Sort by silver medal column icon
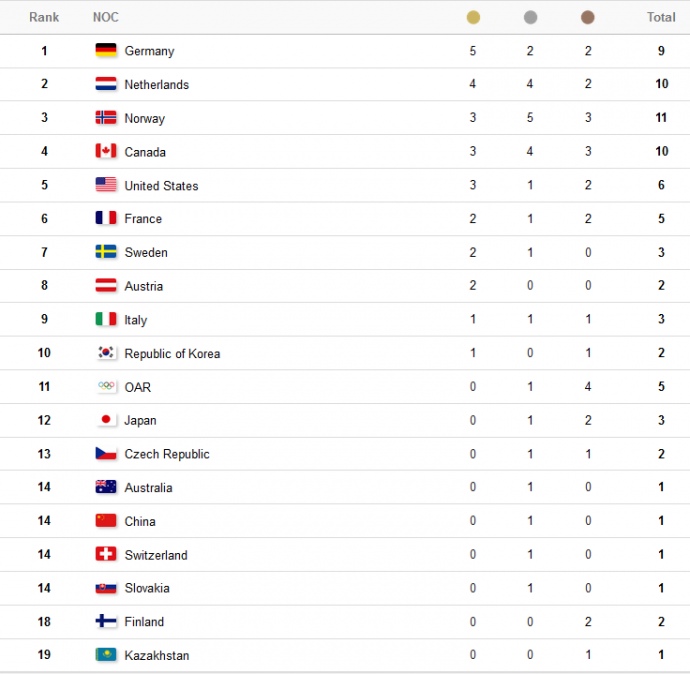 click(530, 17)
